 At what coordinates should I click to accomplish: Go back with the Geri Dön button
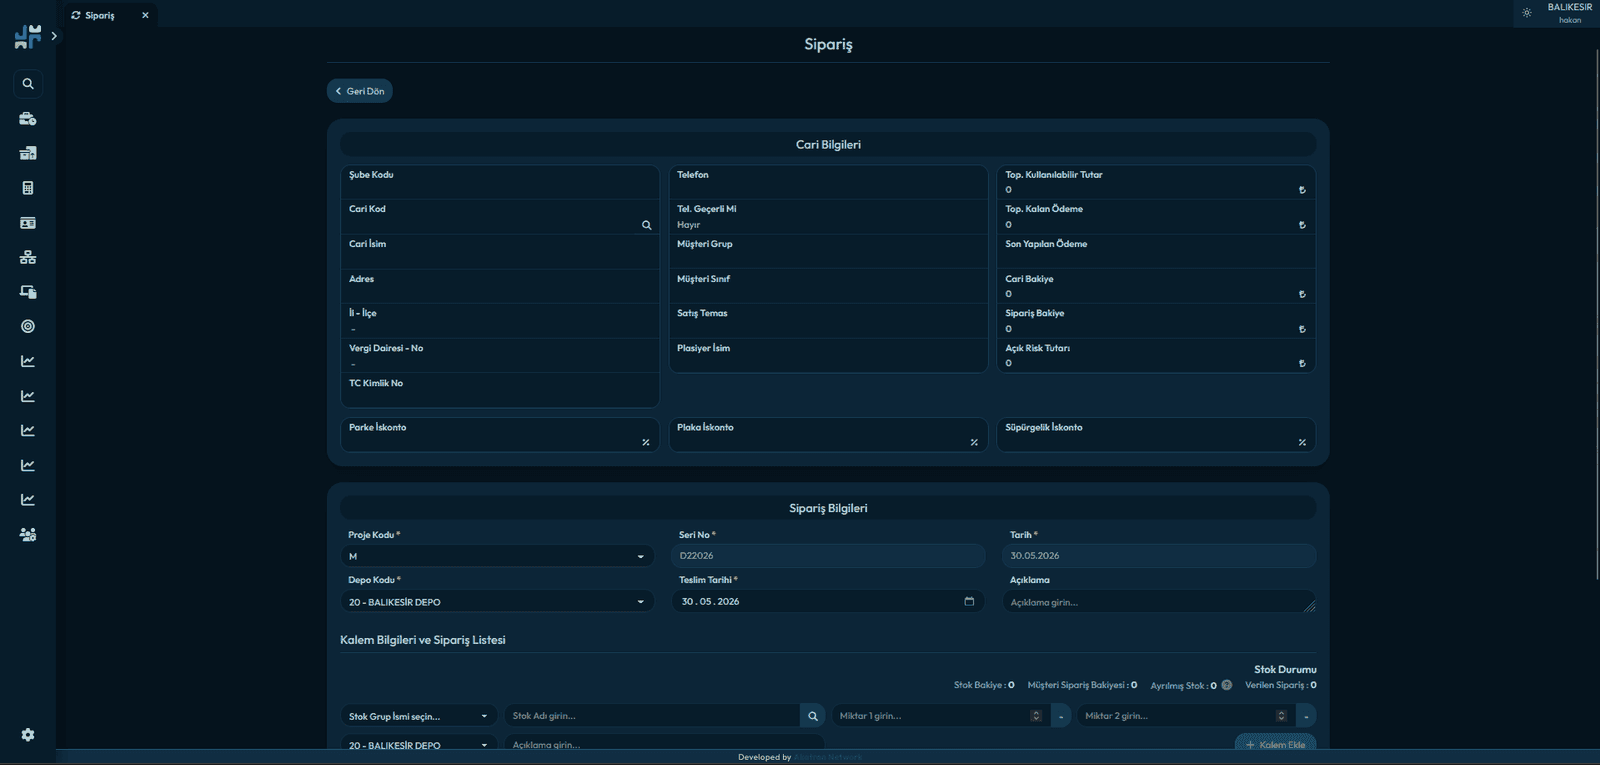[360, 91]
